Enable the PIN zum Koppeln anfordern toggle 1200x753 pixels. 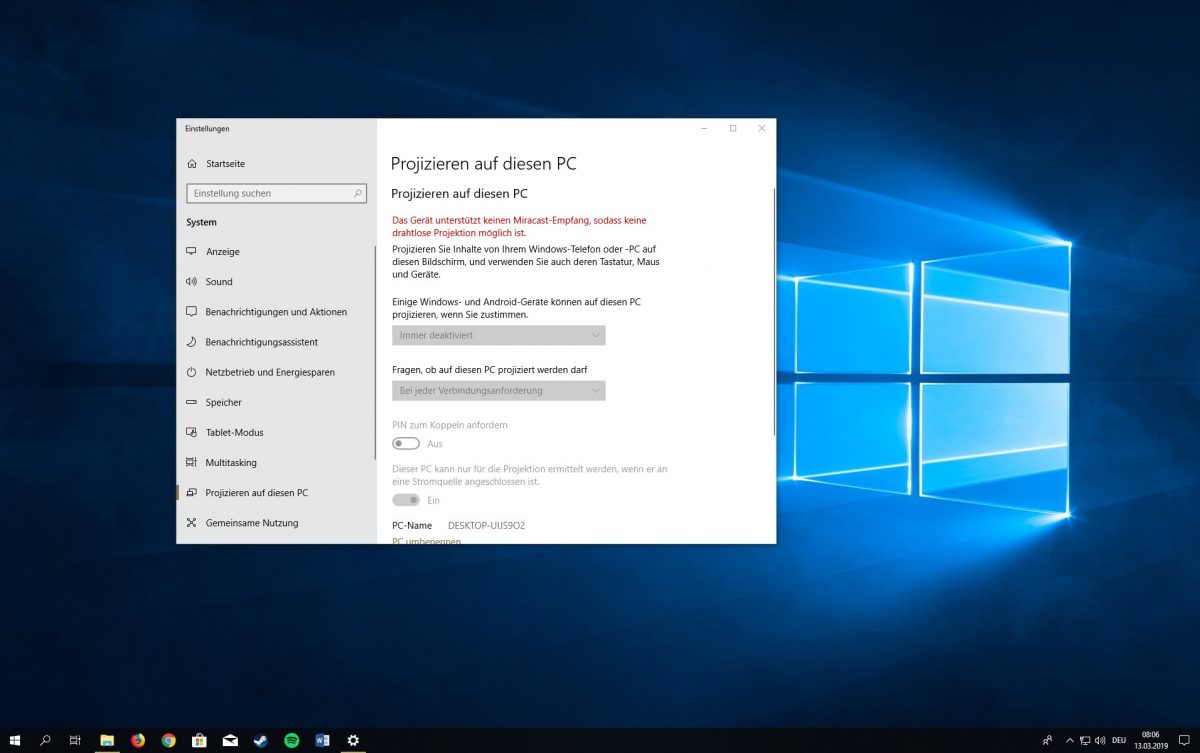(406, 442)
